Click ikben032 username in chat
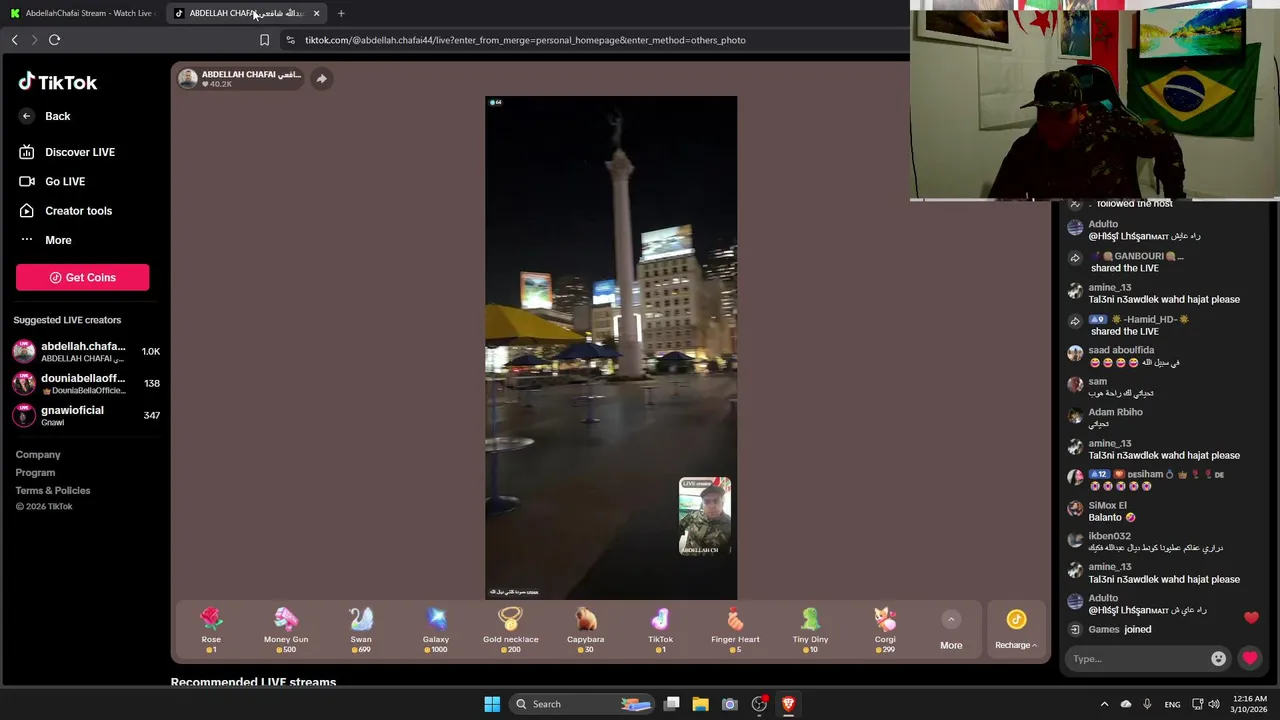Screen dimensions: 1280x720 [x=1110, y=537]
